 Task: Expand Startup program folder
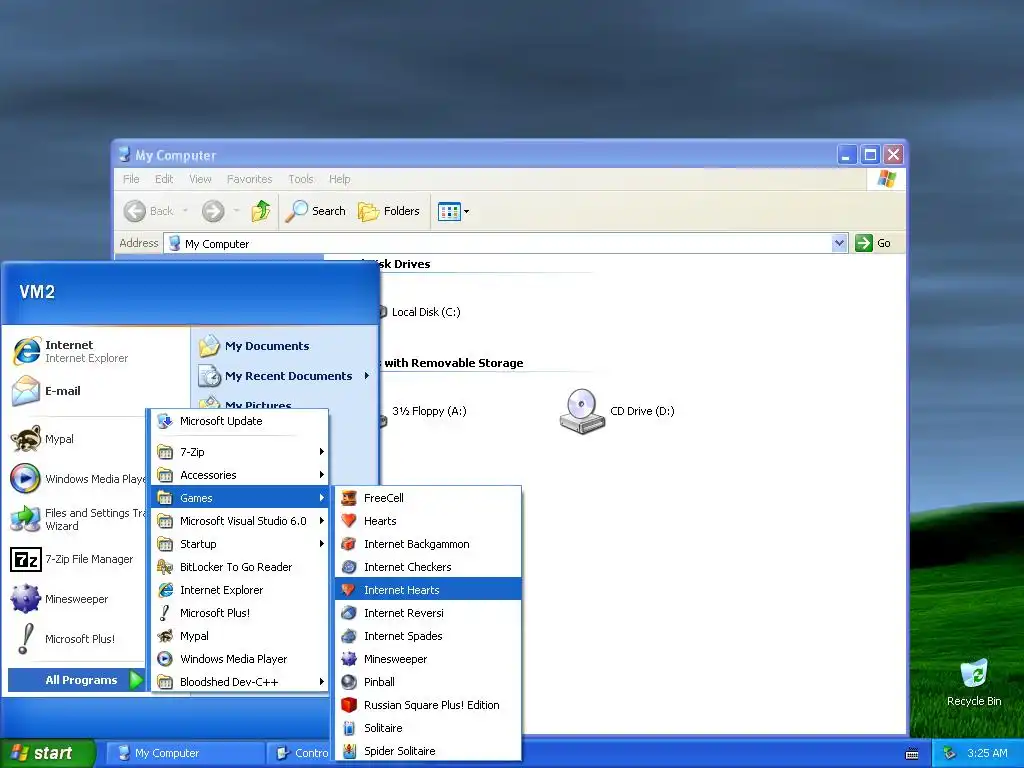(x=240, y=544)
